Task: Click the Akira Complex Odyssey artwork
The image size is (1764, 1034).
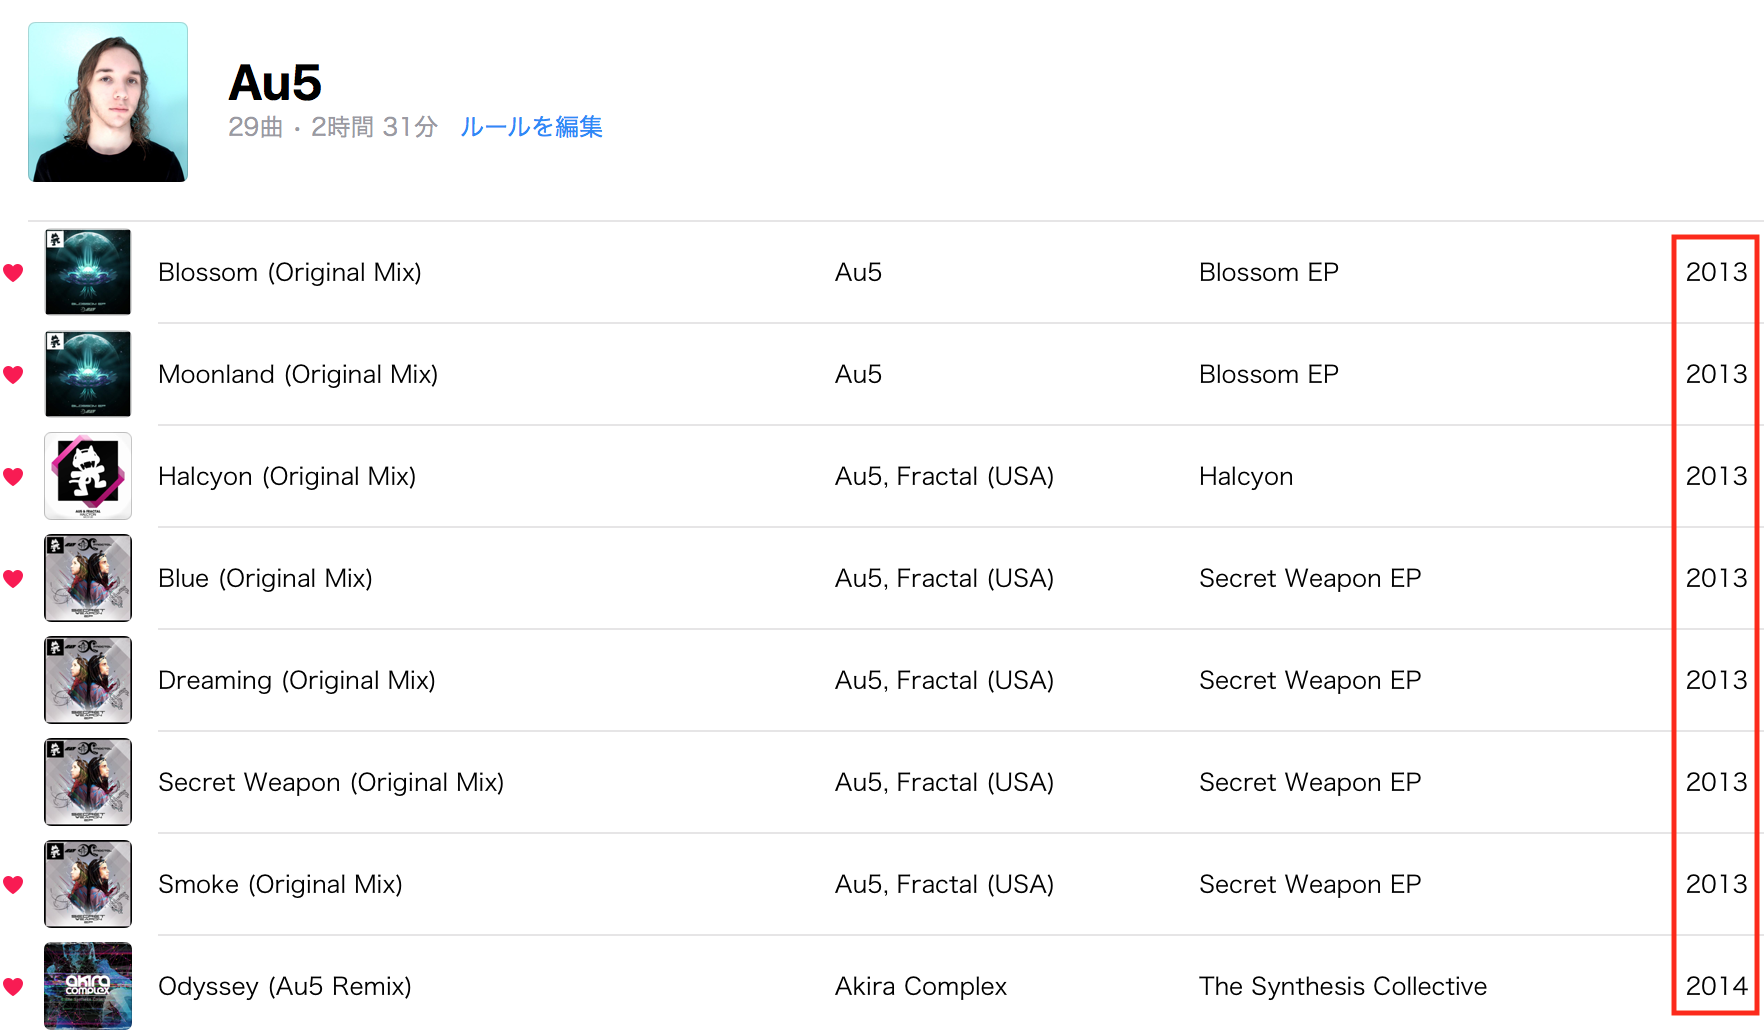Action: (x=88, y=986)
